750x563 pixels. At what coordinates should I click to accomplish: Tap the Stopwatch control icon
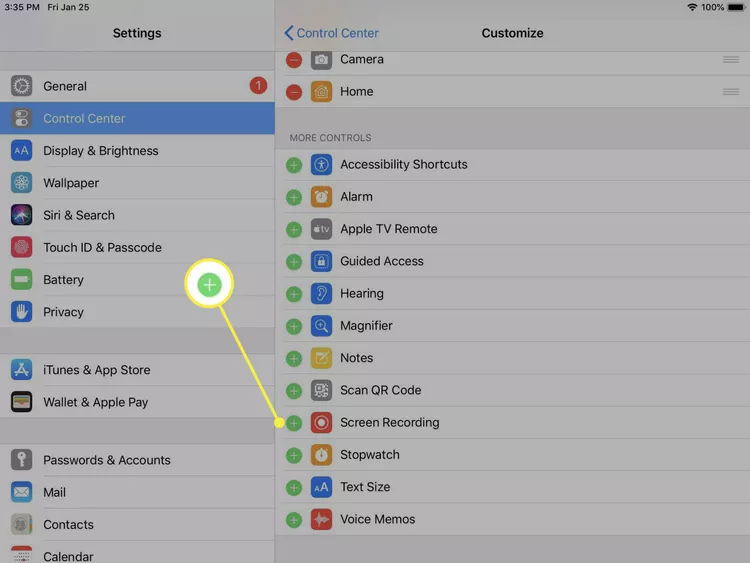tap(321, 455)
